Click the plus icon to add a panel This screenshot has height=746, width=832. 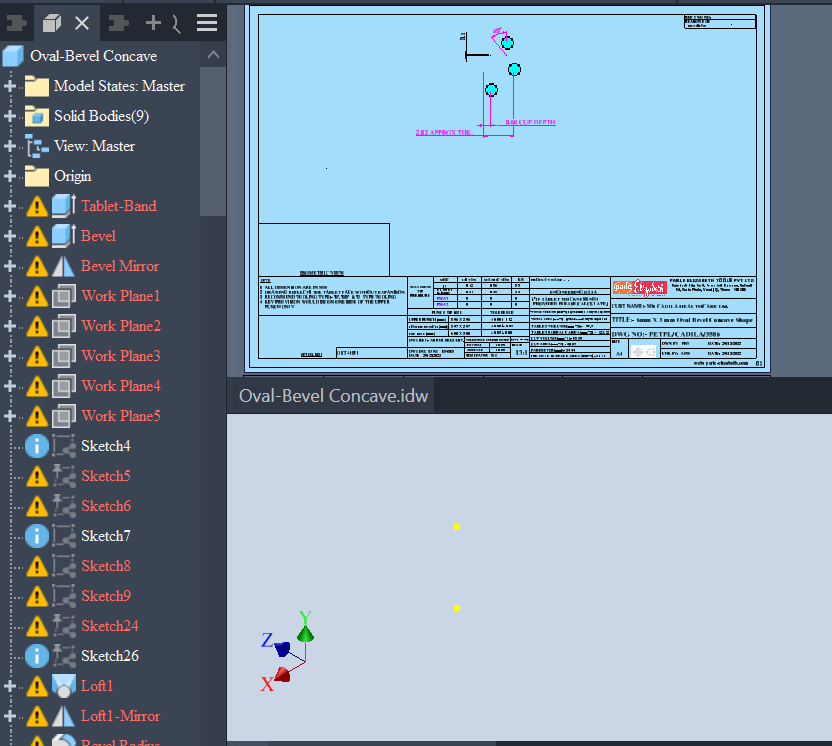153,23
